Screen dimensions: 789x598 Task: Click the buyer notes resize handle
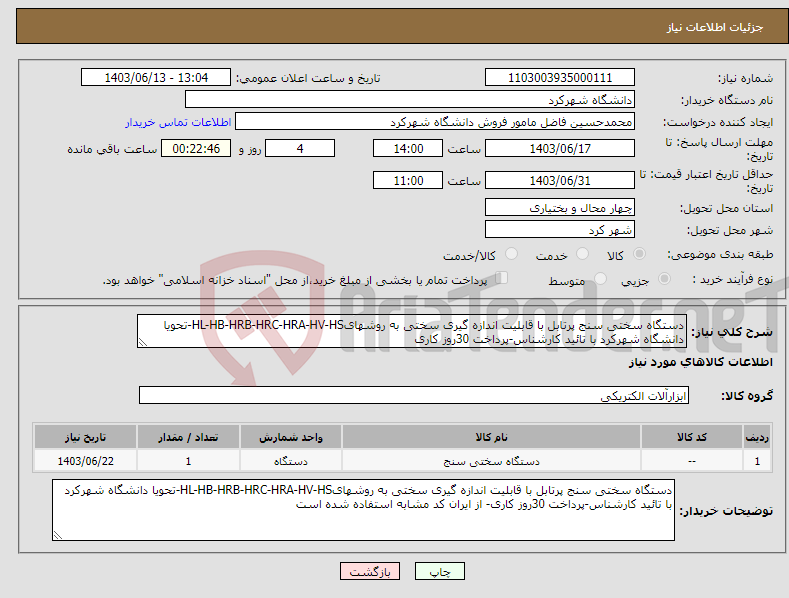click(58, 535)
